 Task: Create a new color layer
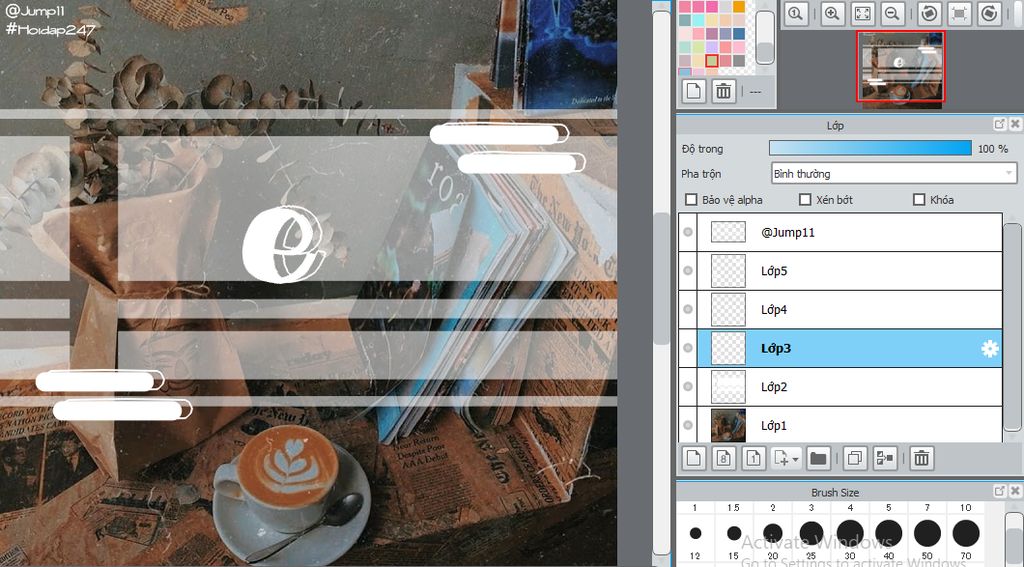point(694,459)
